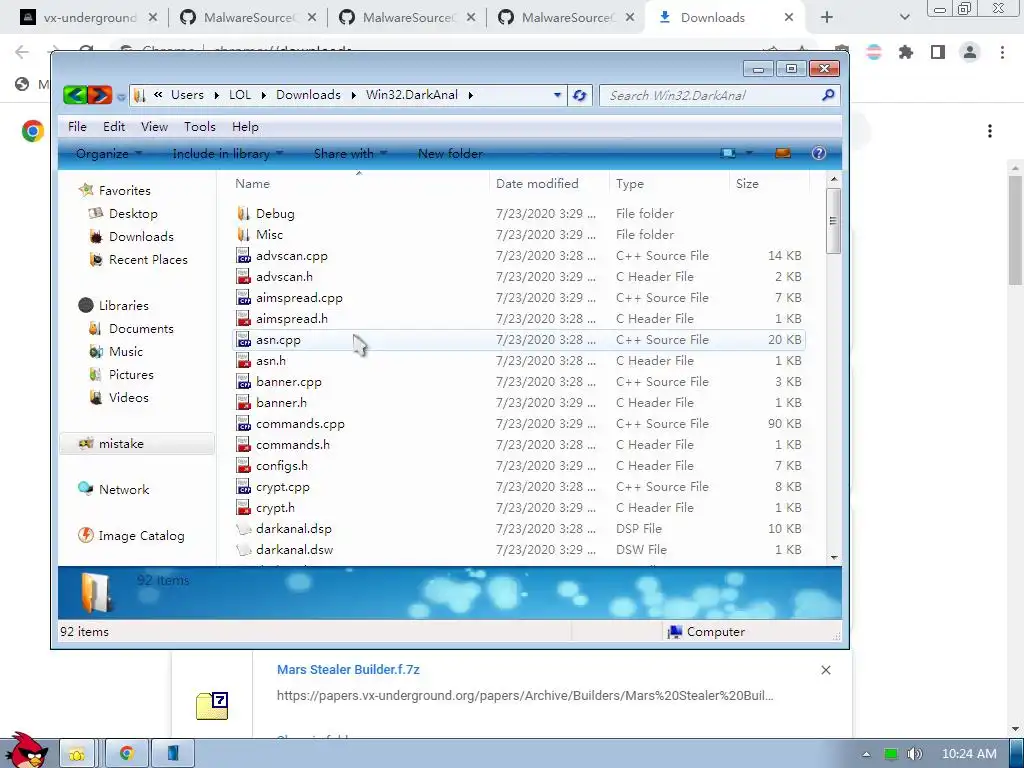Open Mars Stealer Builder.f.7z link in Chrome
Image resolution: width=1024 pixels, height=768 pixels.
tap(347, 669)
